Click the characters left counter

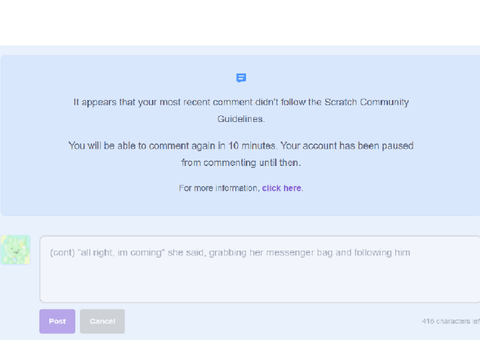pos(451,321)
